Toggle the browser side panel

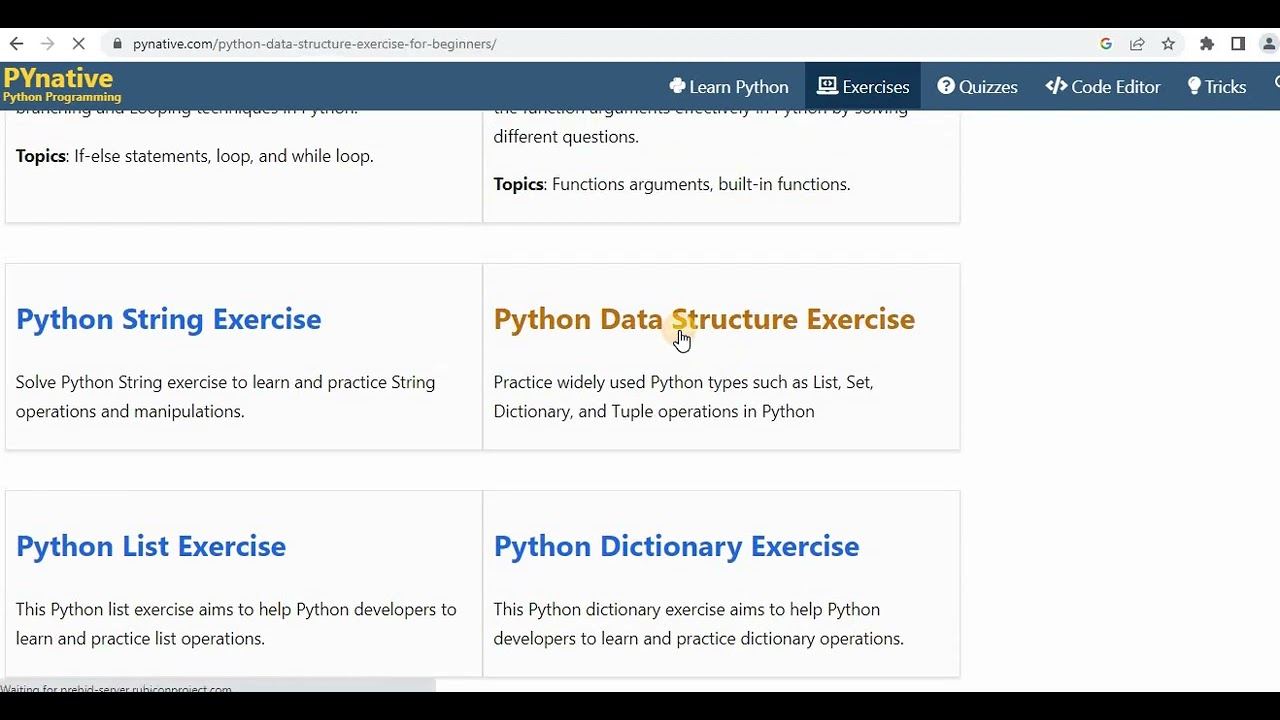point(1238,44)
